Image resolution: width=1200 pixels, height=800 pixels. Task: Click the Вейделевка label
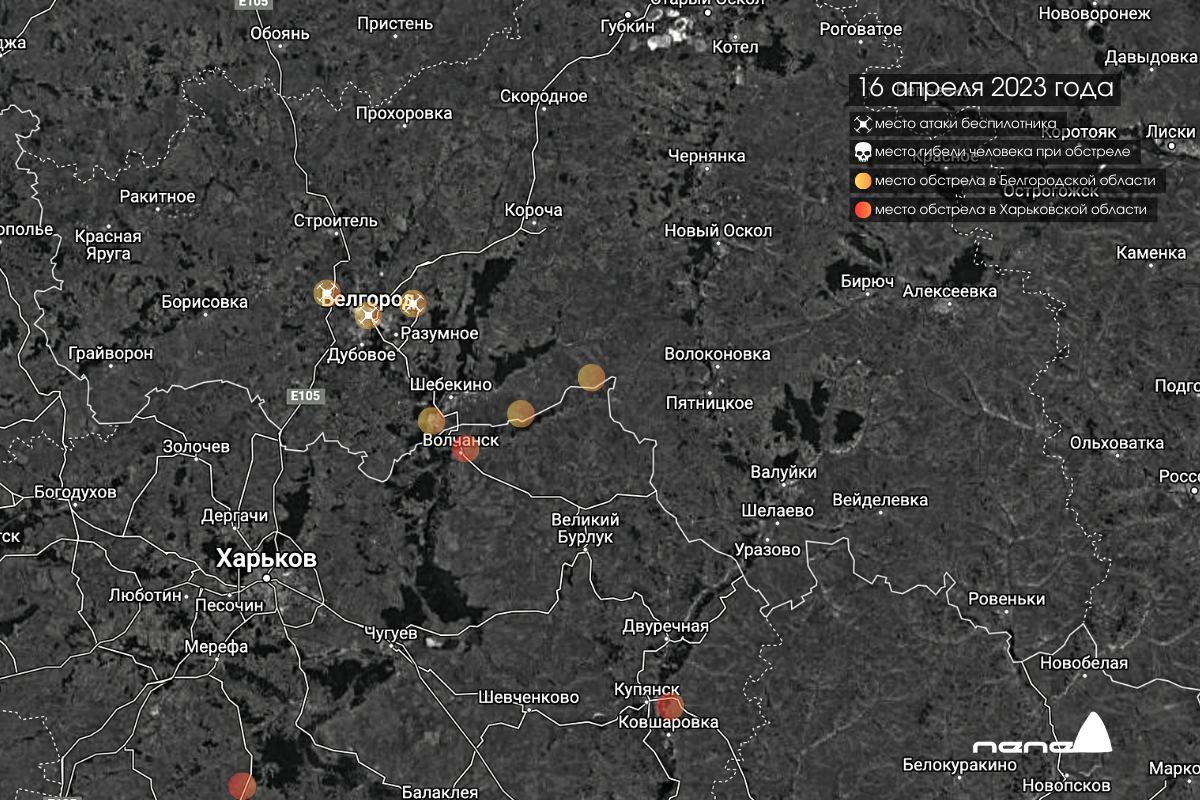click(x=880, y=500)
